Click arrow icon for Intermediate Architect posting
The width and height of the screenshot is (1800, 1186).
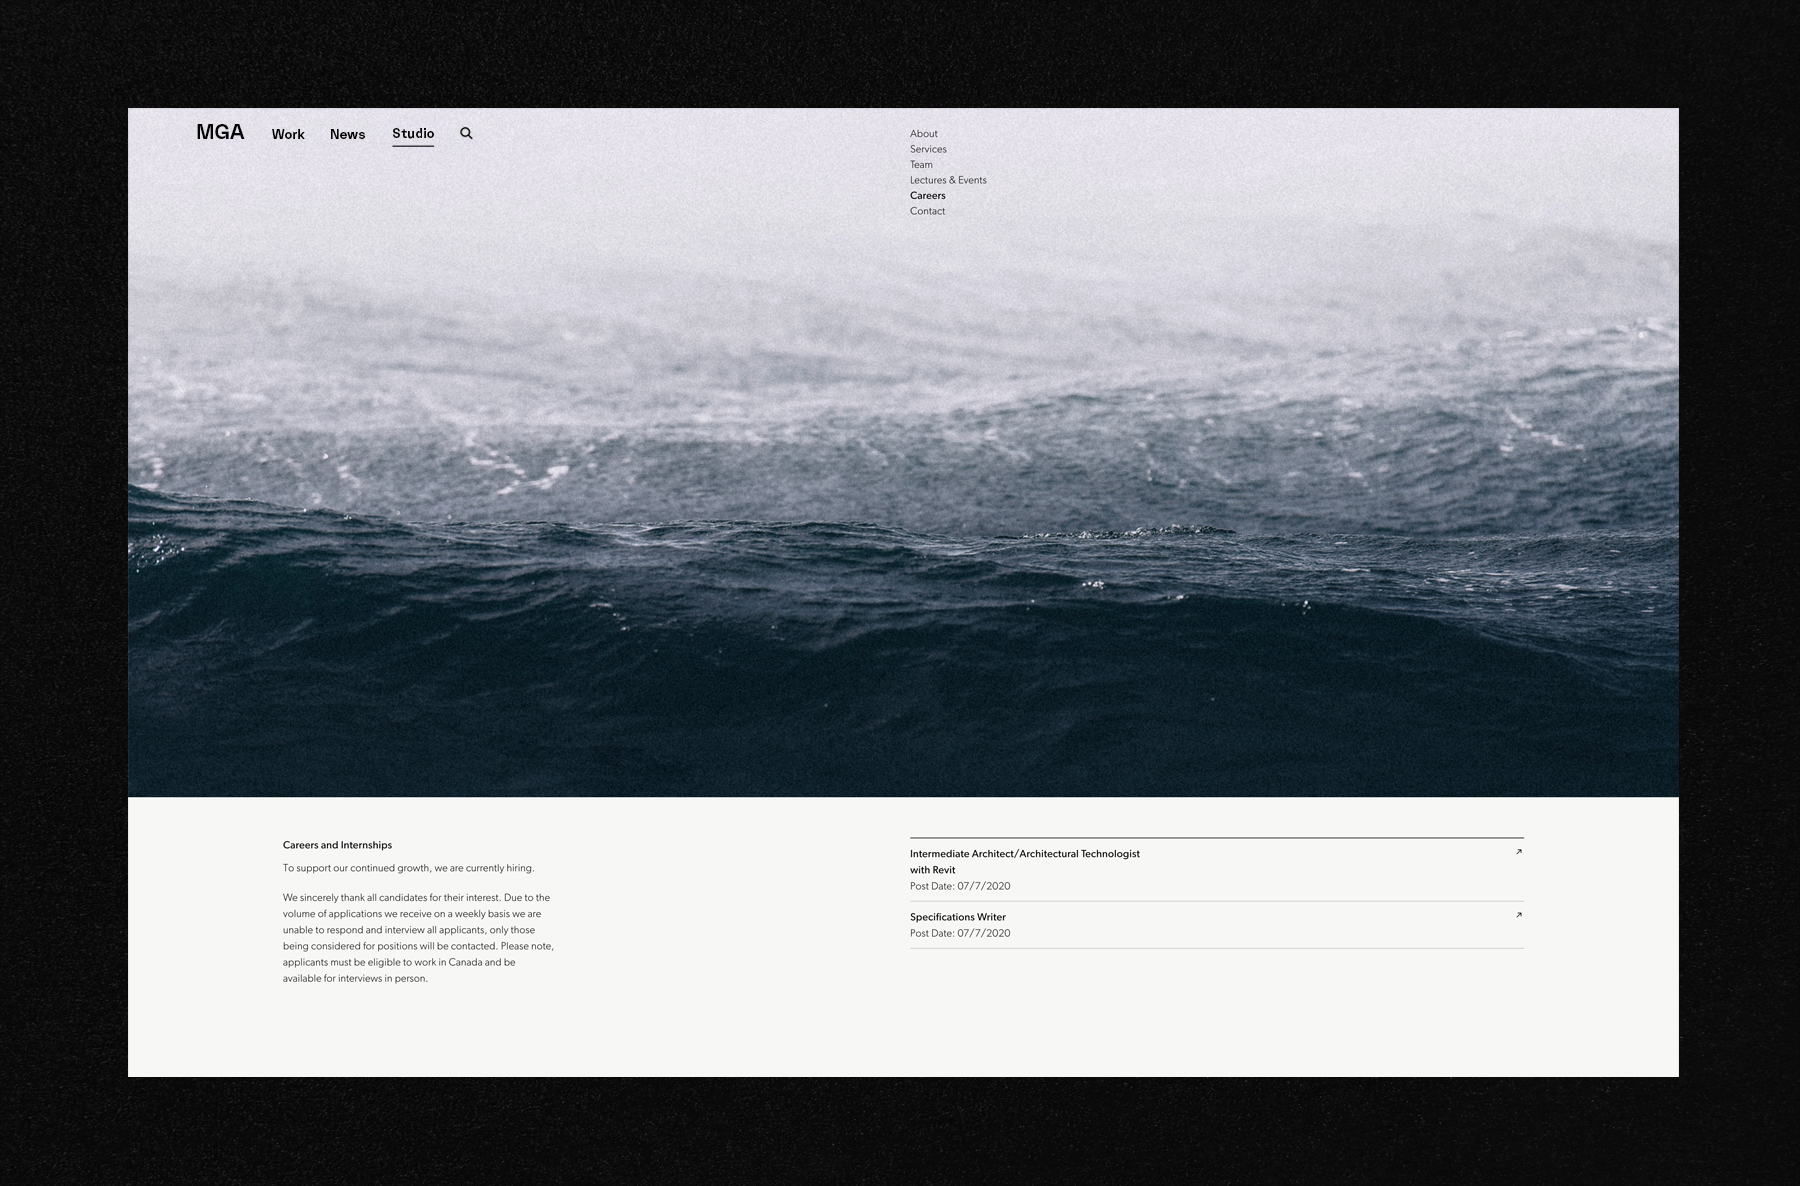click(1518, 852)
